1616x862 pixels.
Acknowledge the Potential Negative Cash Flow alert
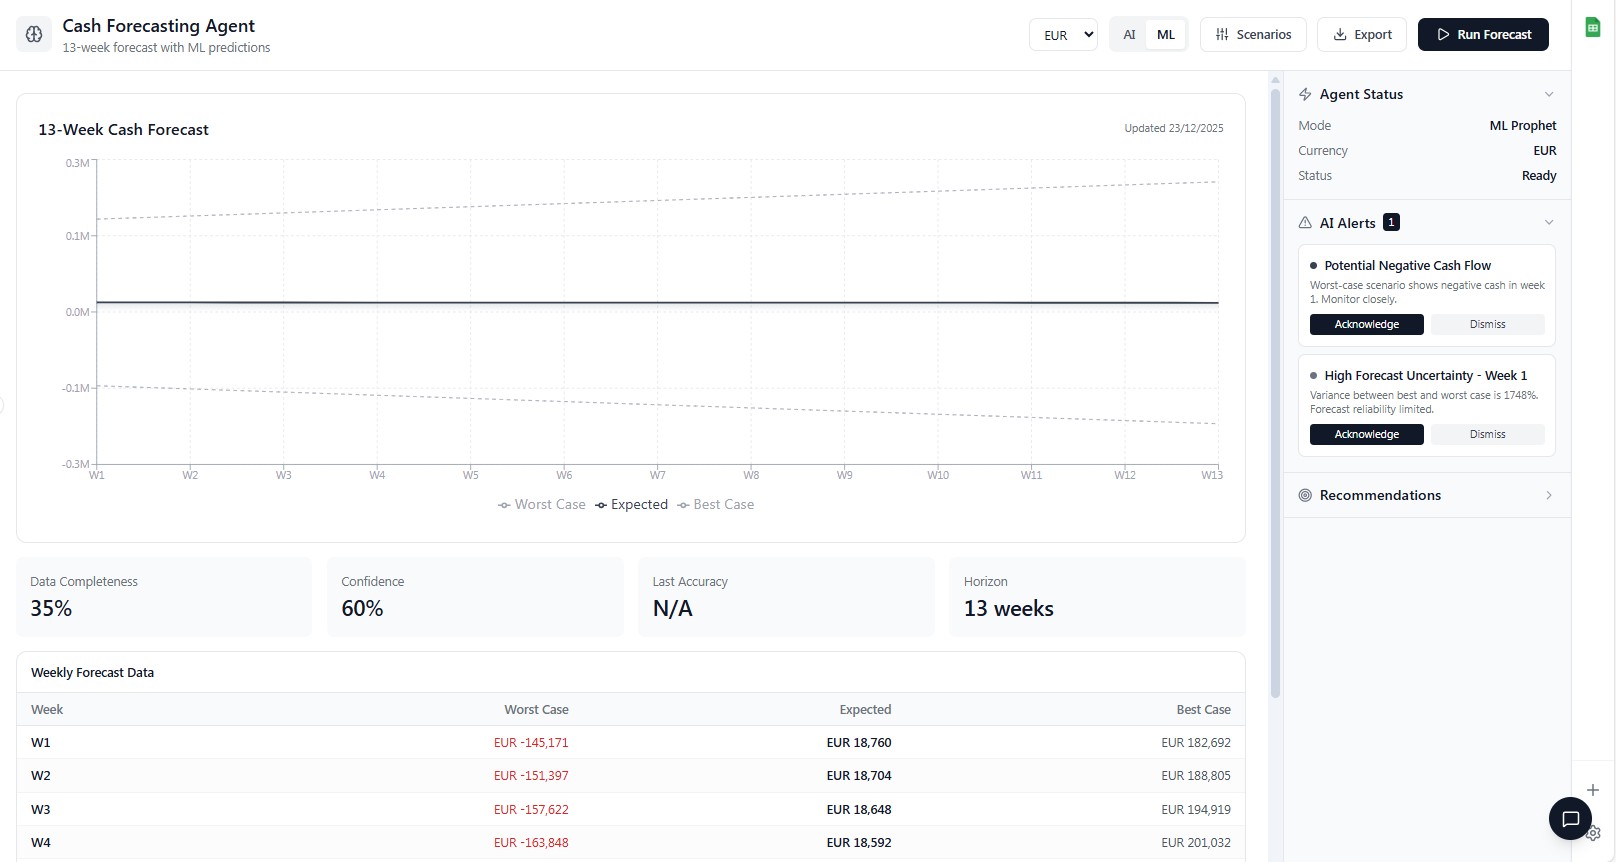[x=1366, y=324]
